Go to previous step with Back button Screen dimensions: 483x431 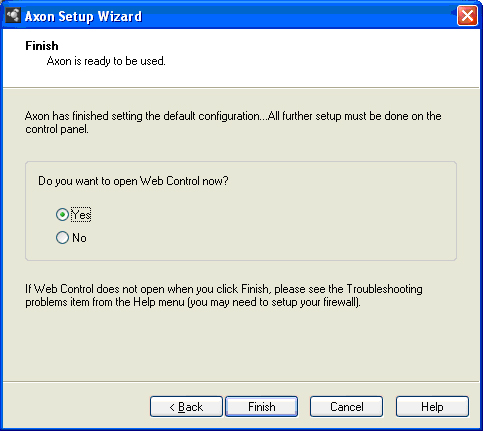[x=186, y=407]
